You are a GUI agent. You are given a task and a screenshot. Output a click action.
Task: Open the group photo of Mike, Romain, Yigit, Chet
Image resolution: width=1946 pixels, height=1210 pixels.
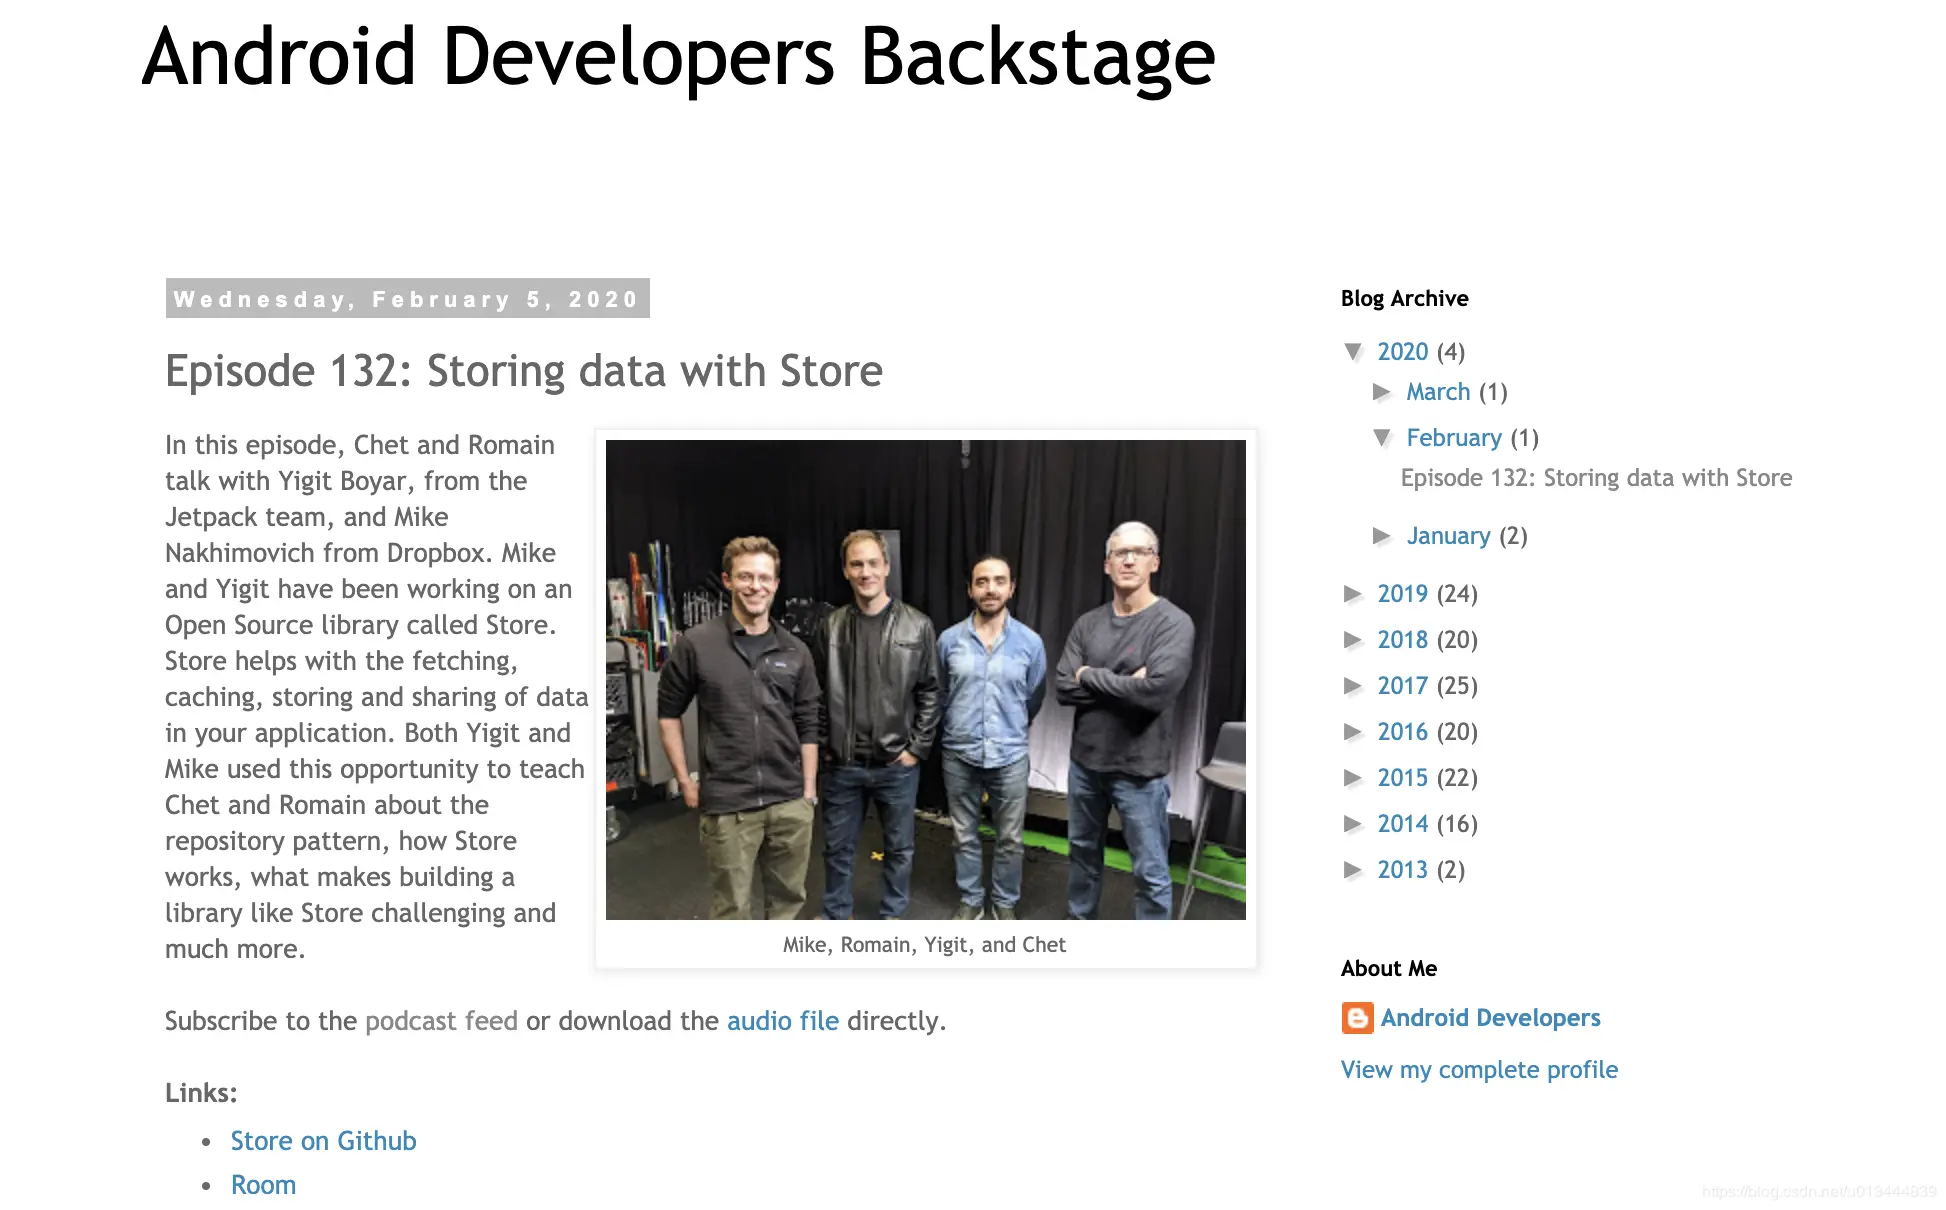pyautogui.click(x=925, y=680)
